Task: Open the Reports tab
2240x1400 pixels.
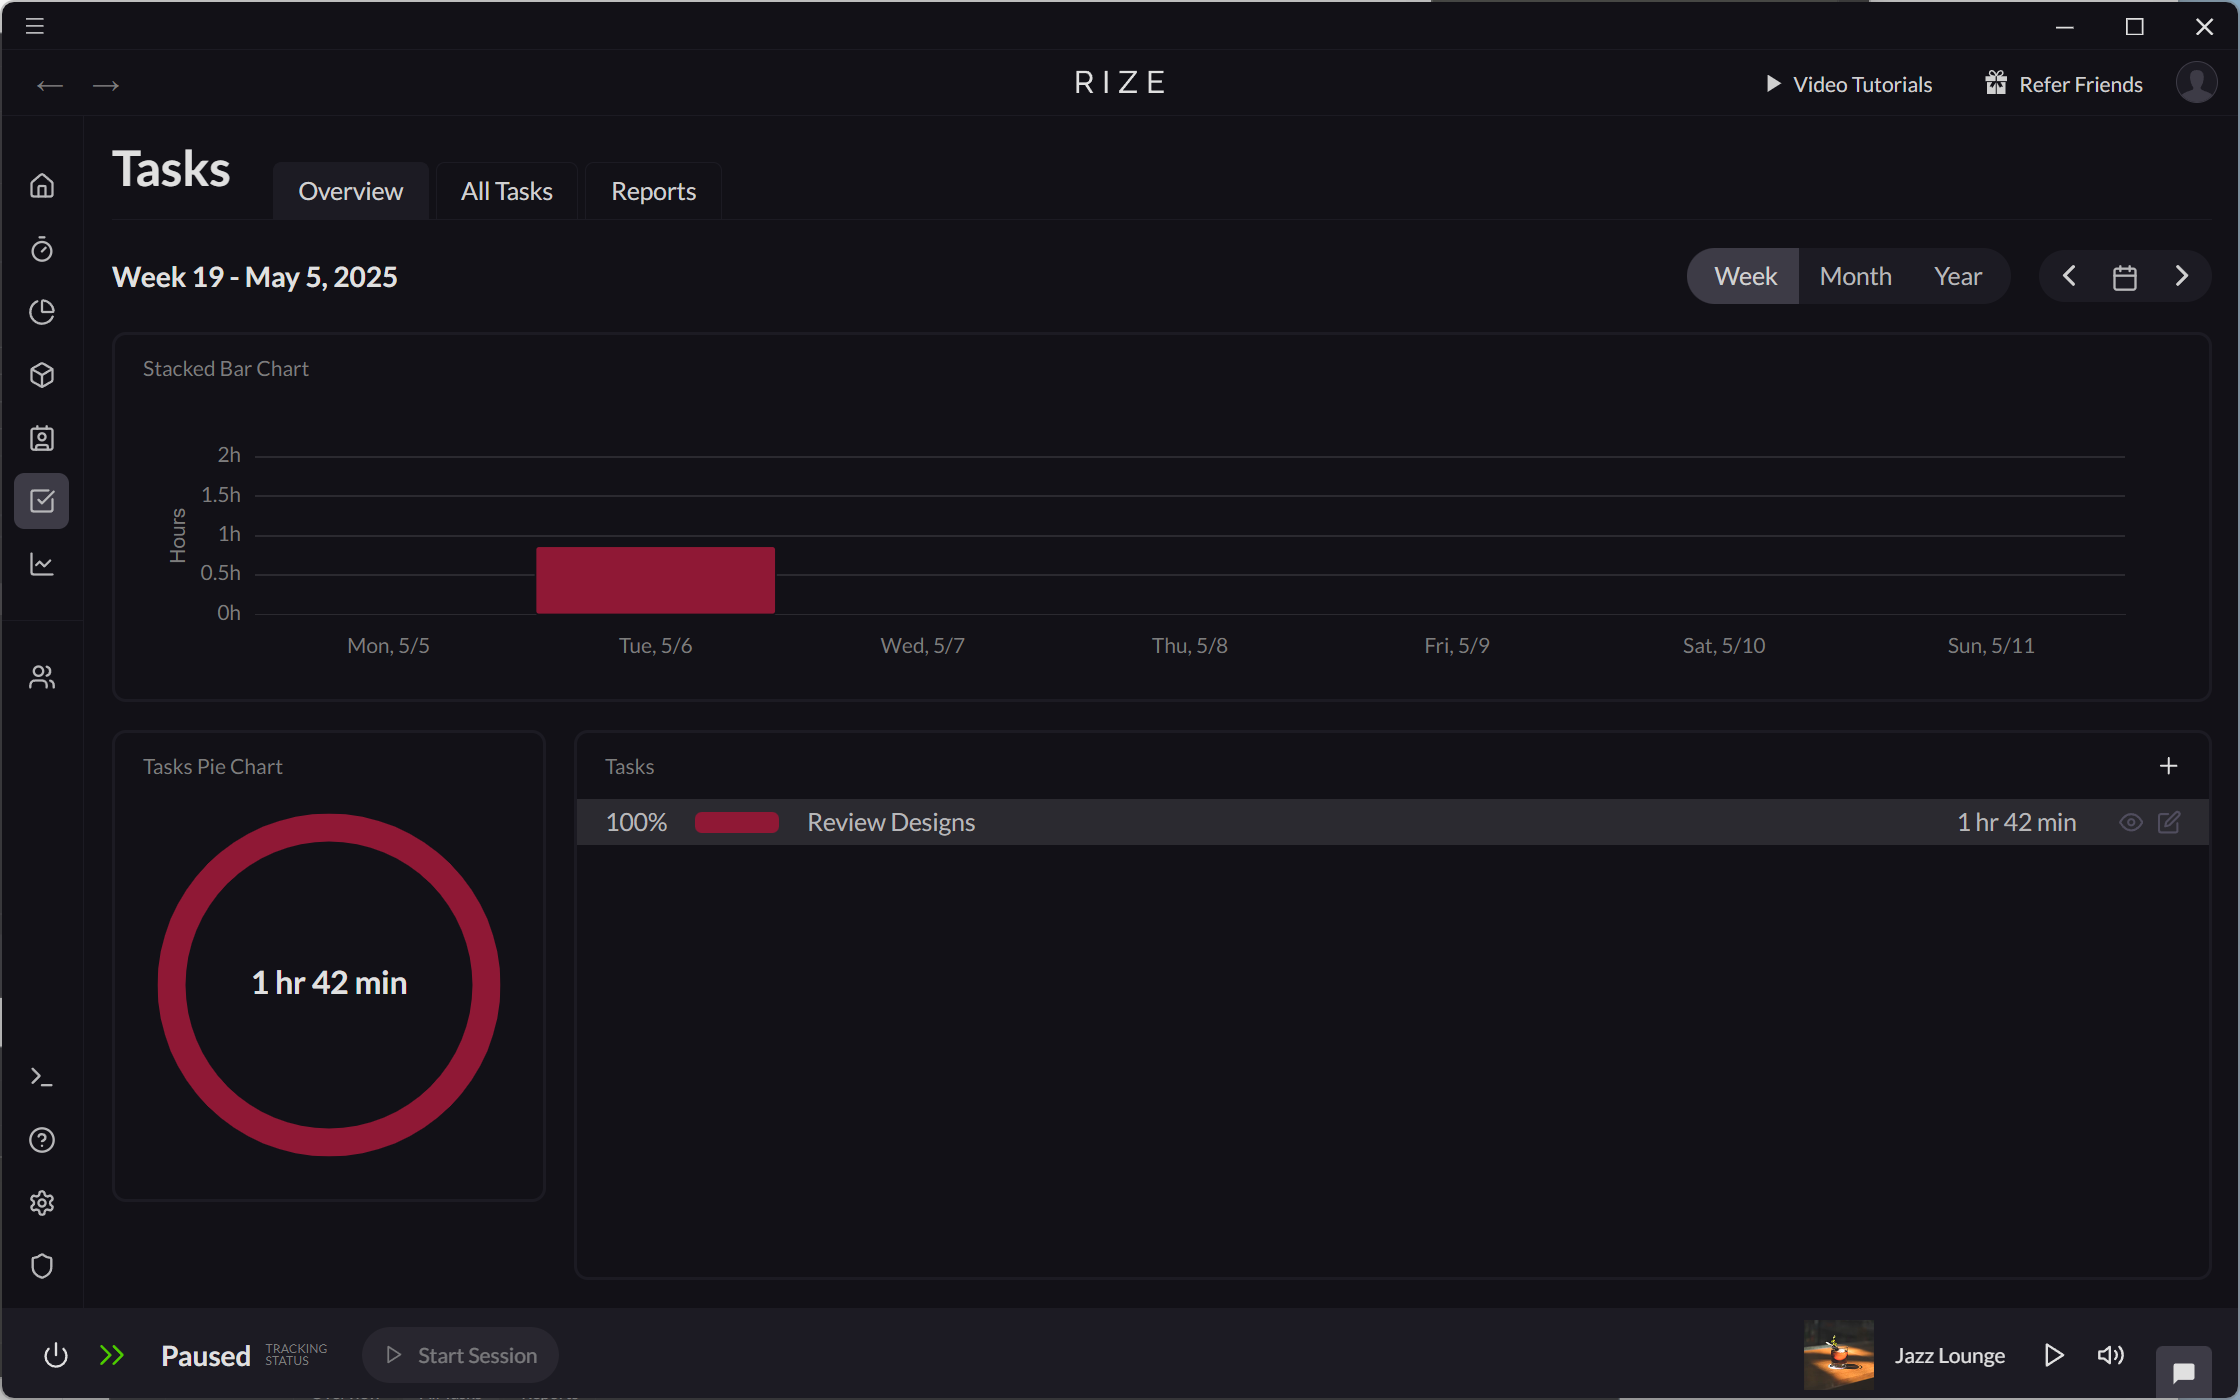Action: click(x=653, y=191)
